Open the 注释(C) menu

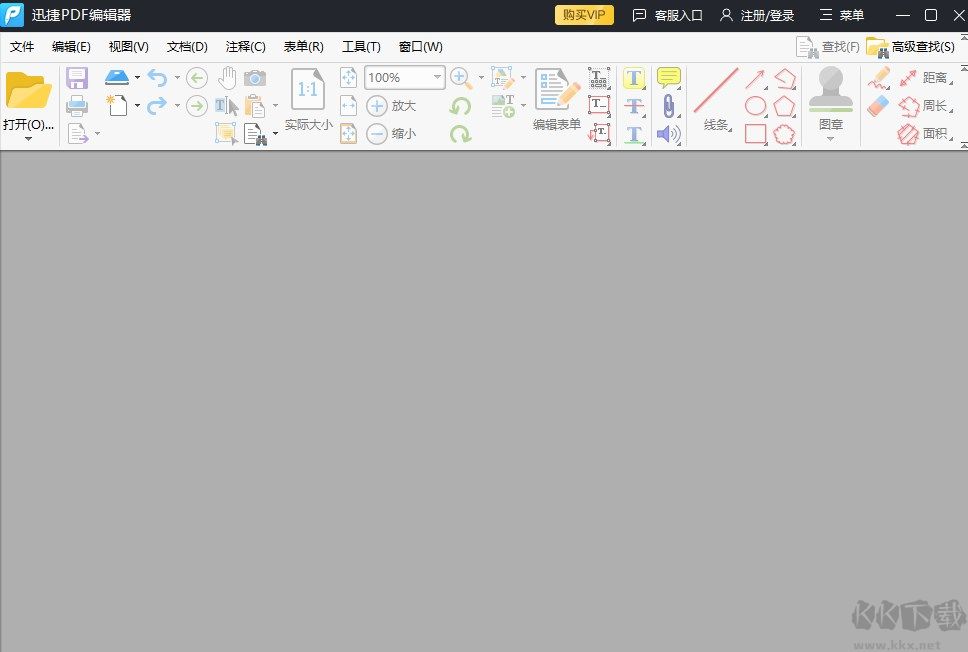(246, 46)
